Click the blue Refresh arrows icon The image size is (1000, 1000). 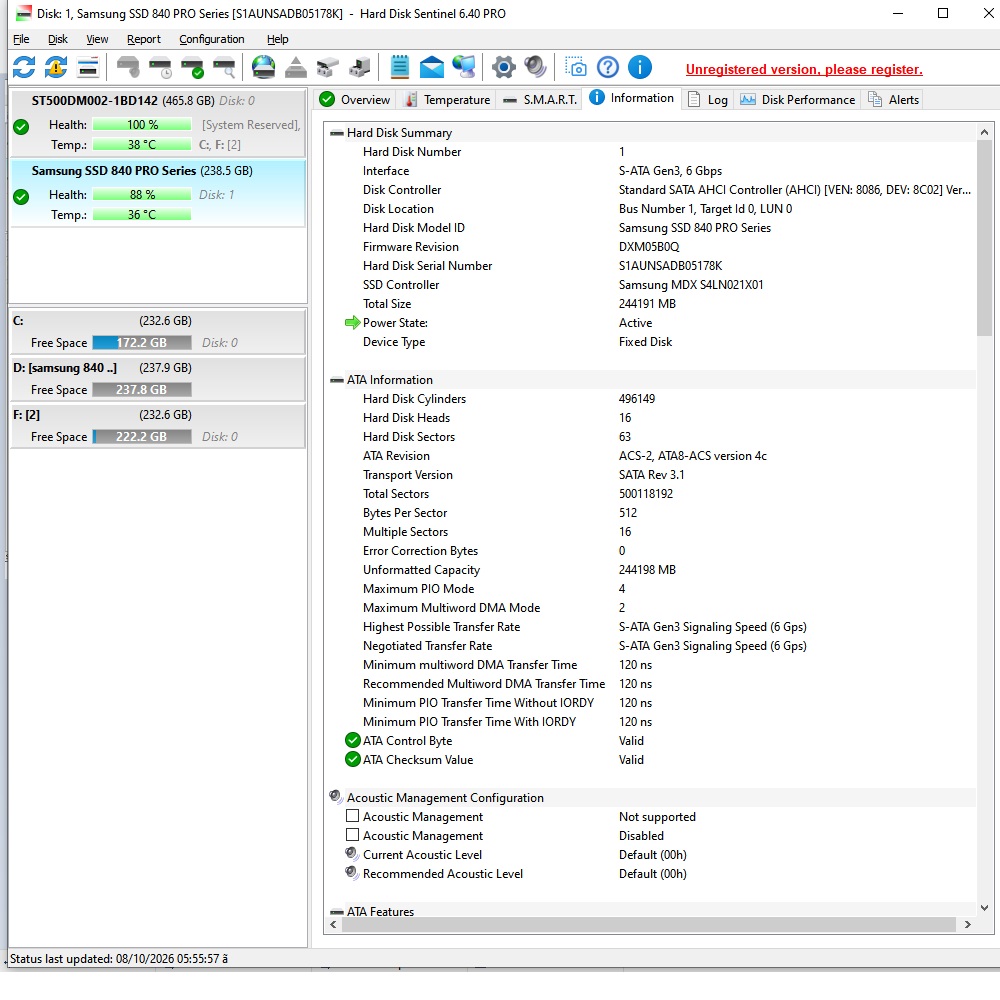[x=24, y=67]
